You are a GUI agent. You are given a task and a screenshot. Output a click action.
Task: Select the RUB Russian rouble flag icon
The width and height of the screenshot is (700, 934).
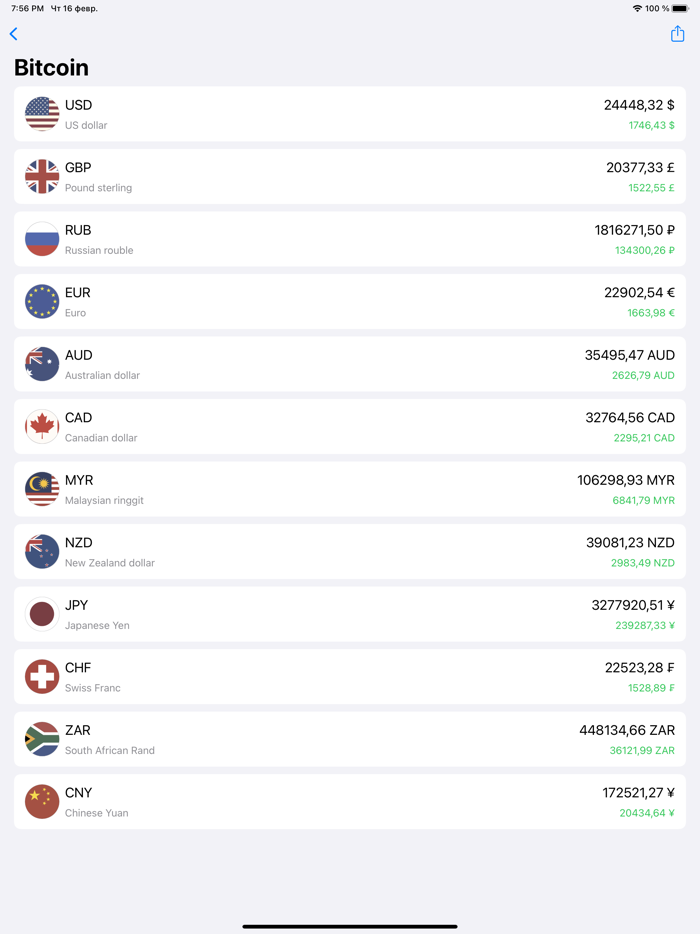click(41, 239)
